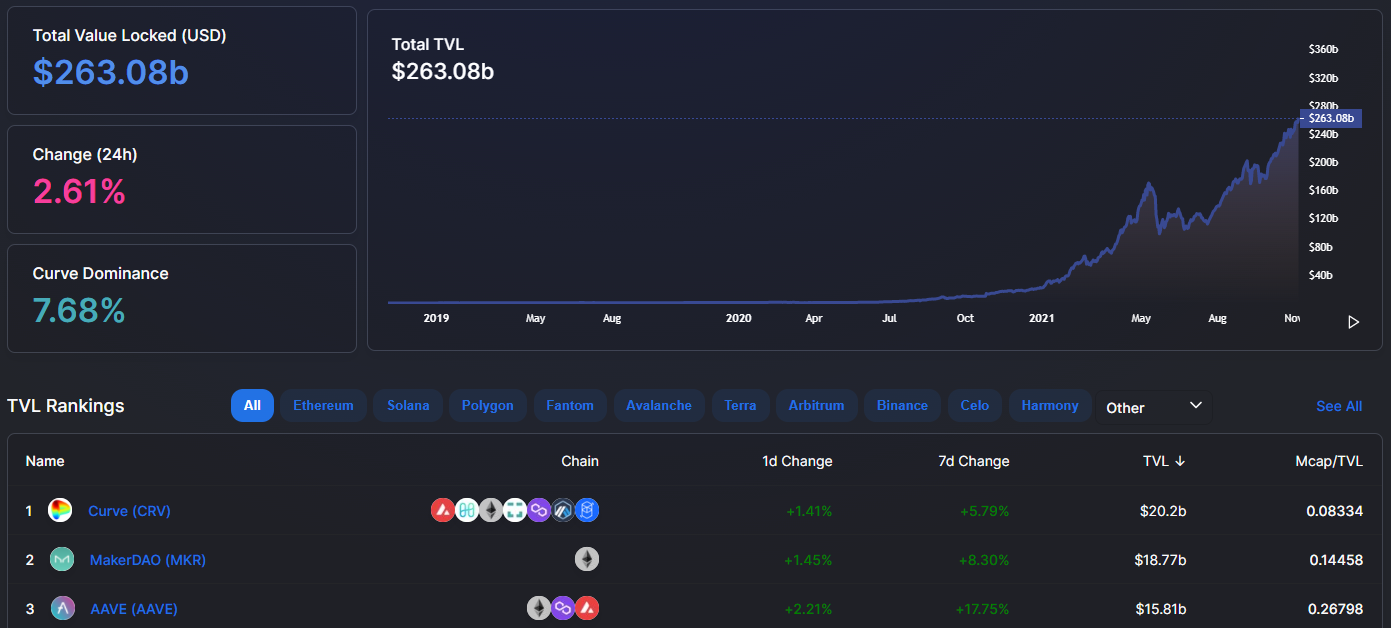Viewport: 1391px width, 628px height.
Task: Click the $263.08b marker on chart axis
Action: (x=1330, y=118)
